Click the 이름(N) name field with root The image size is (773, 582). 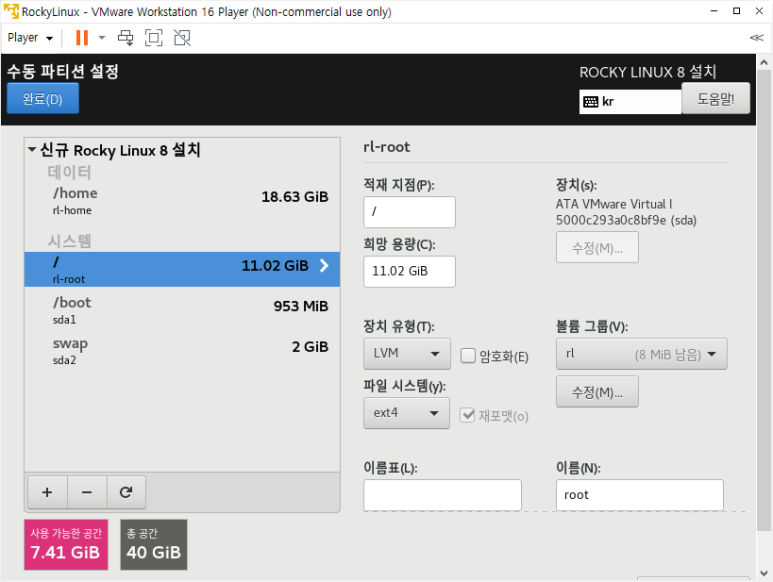[640, 495]
